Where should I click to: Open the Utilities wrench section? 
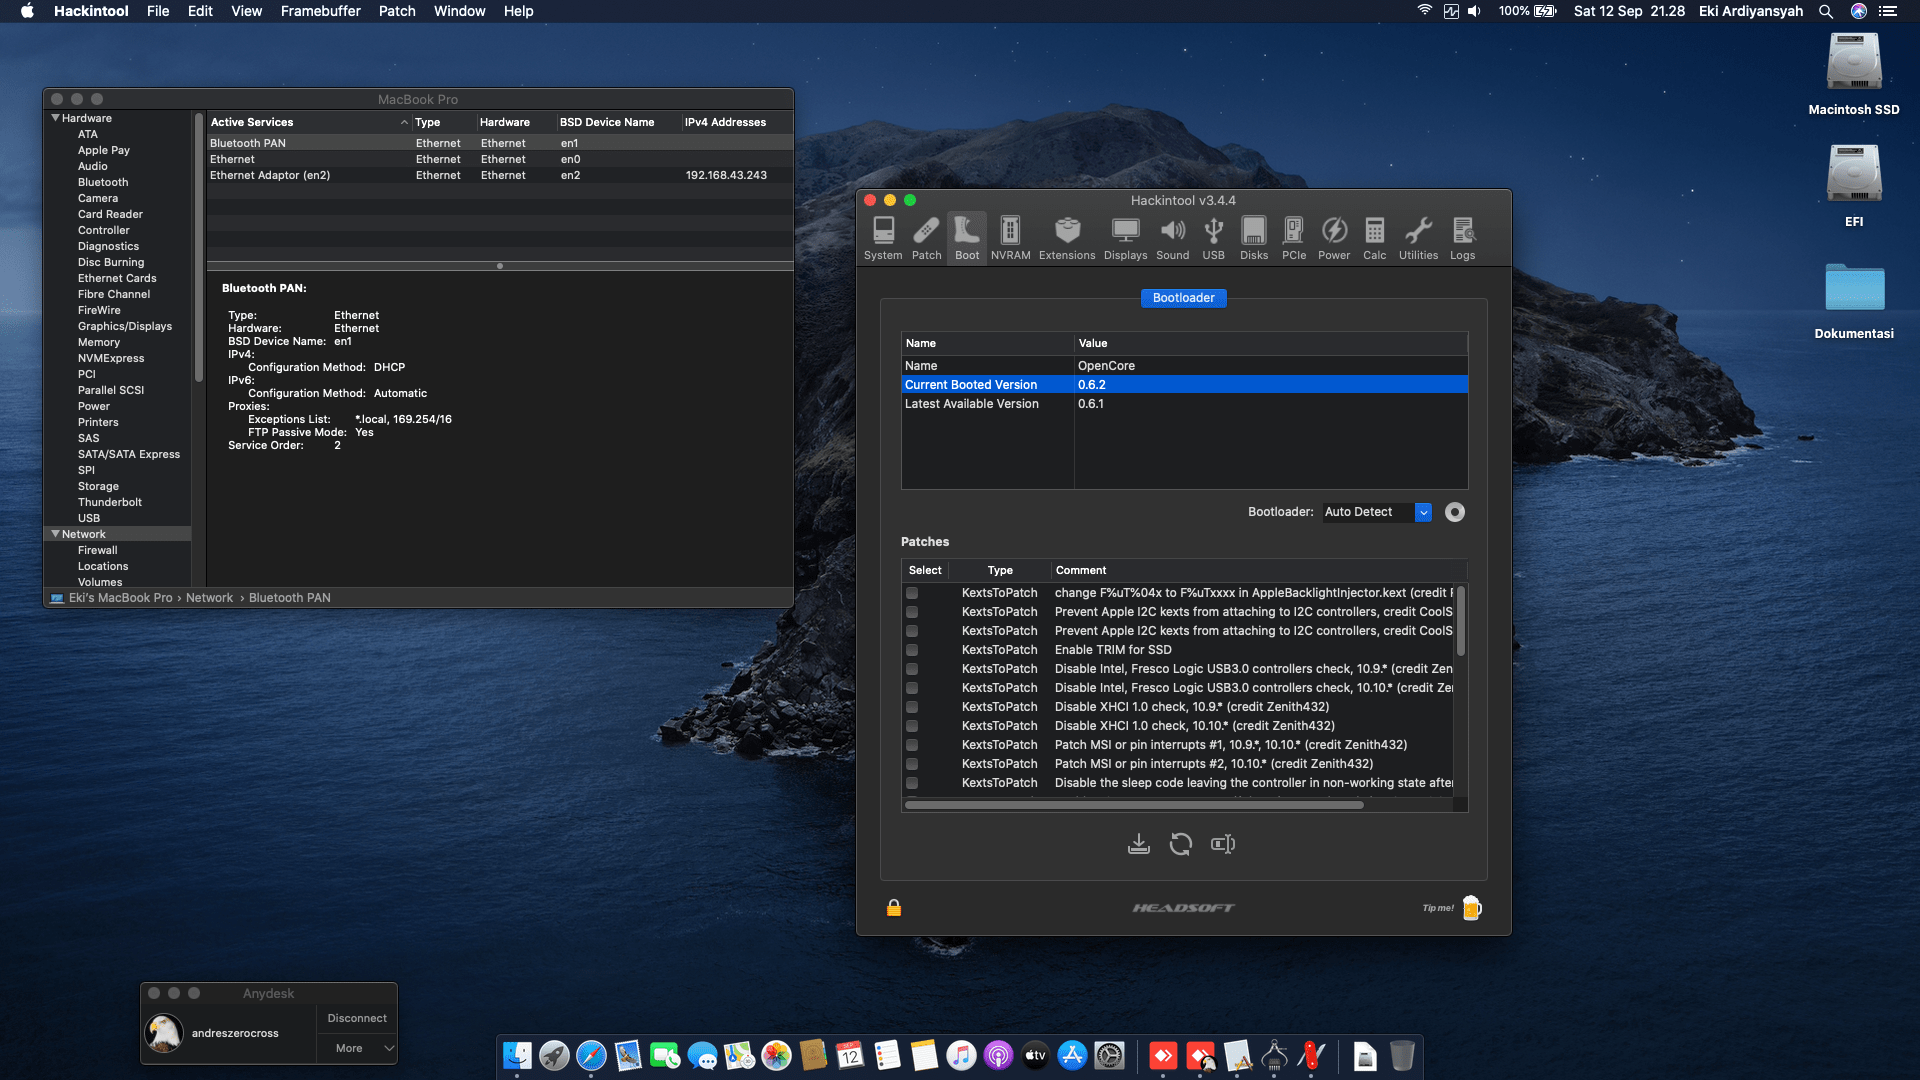1418,238
